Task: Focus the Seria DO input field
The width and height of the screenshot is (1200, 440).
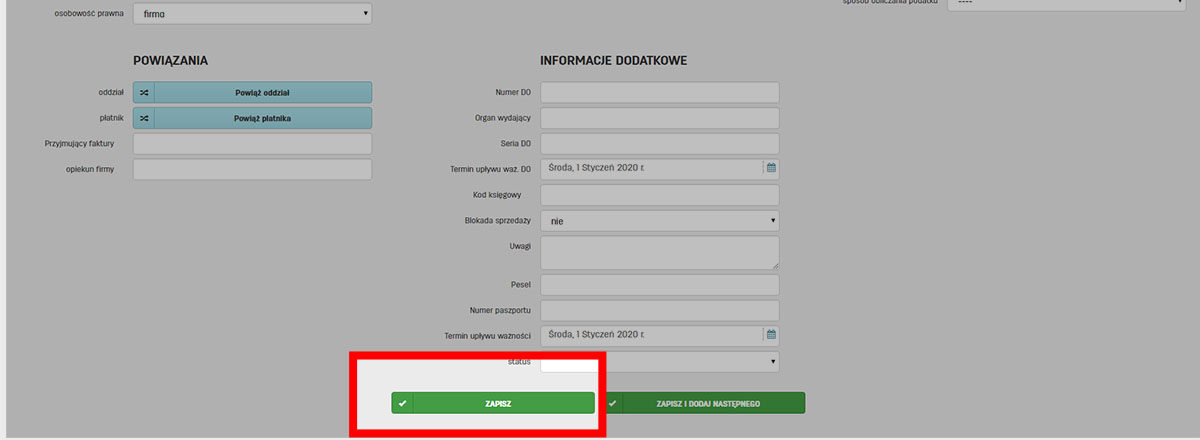Action: 660,143
